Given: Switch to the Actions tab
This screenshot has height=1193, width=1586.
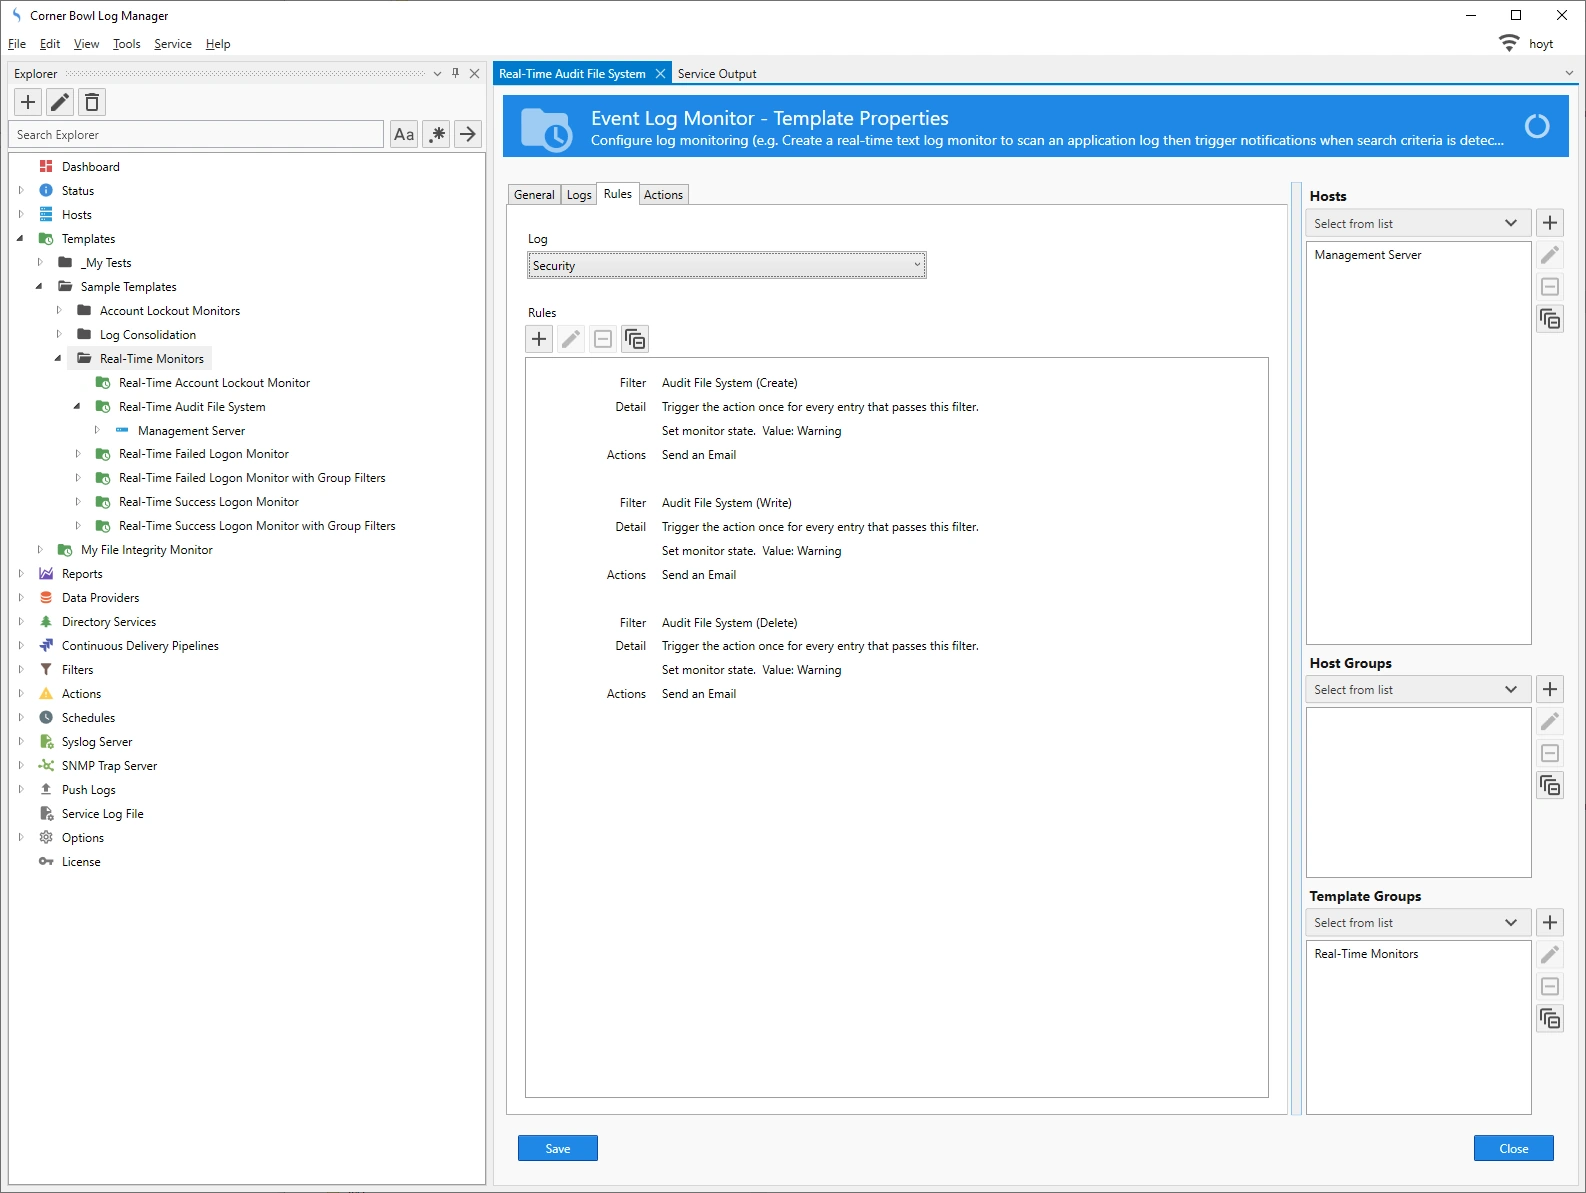Looking at the screenshot, I should tap(663, 195).
